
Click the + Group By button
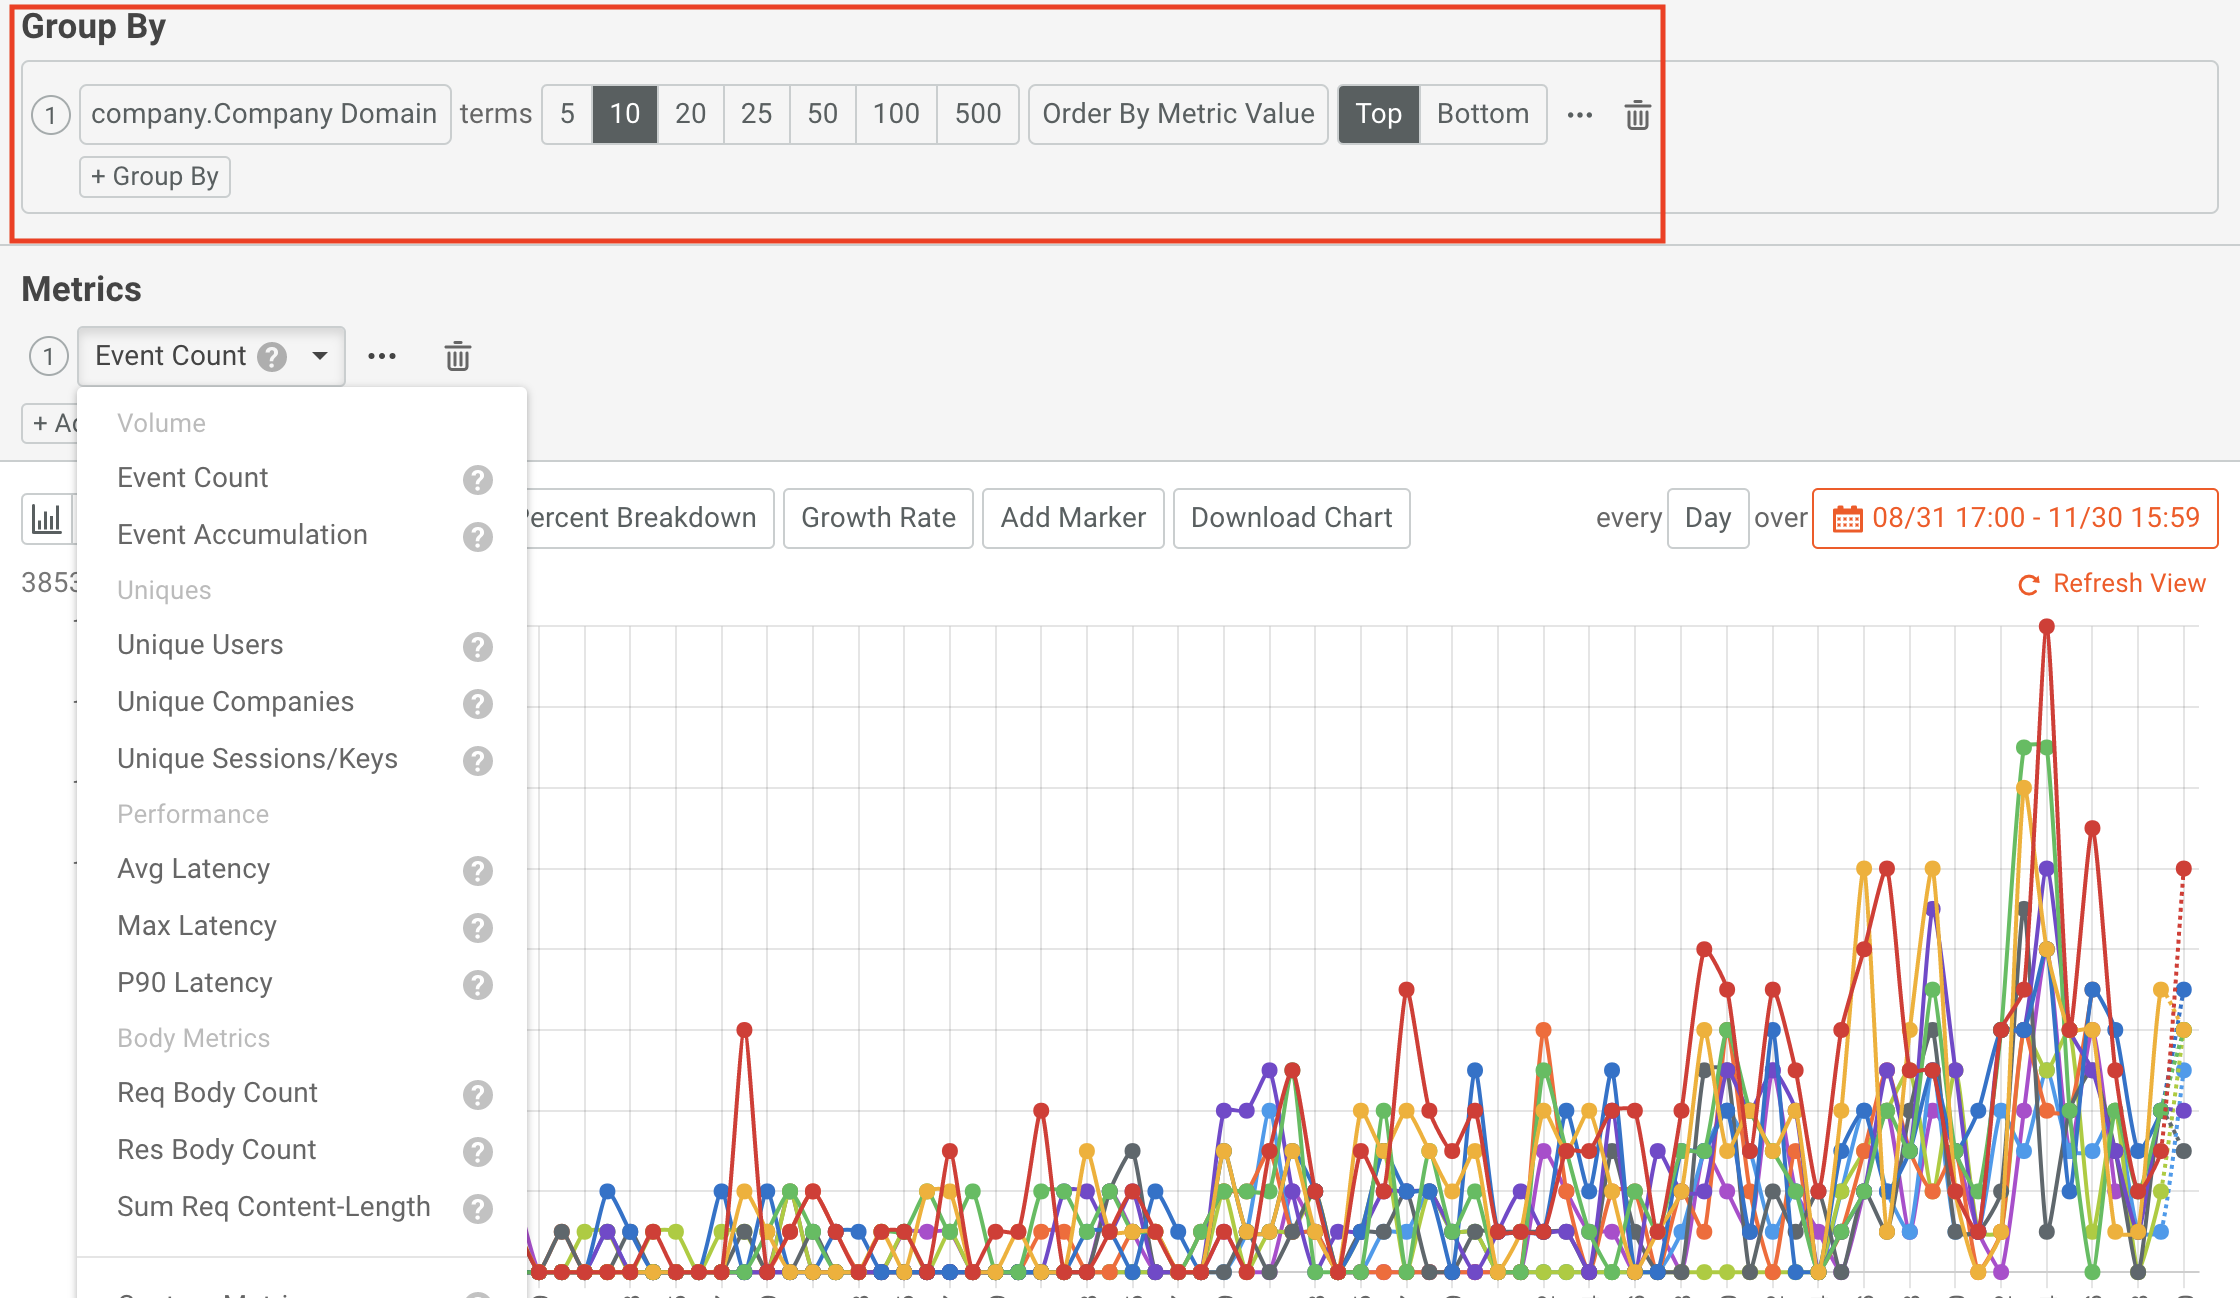(154, 176)
